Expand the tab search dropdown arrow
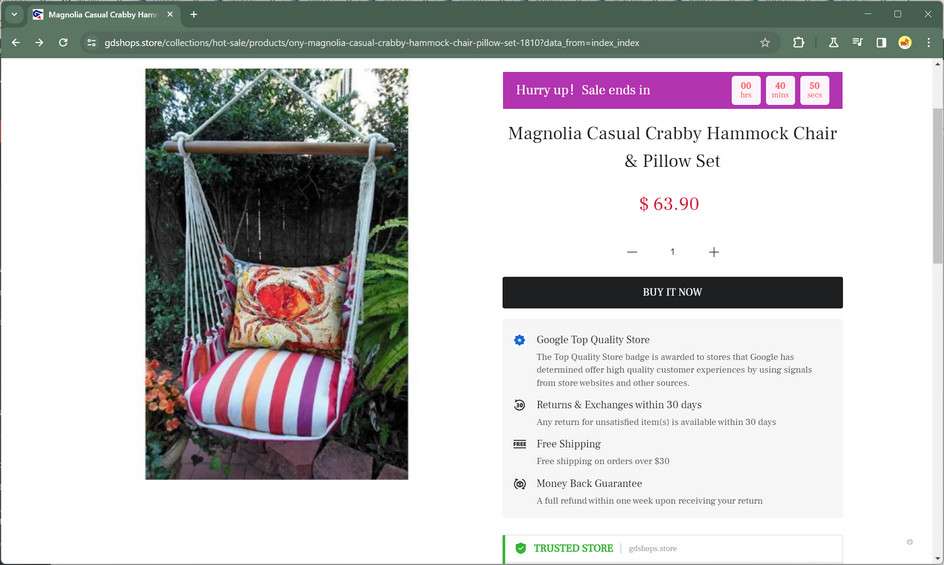This screenshot has width=944, height=565. (x=14, y=14)
